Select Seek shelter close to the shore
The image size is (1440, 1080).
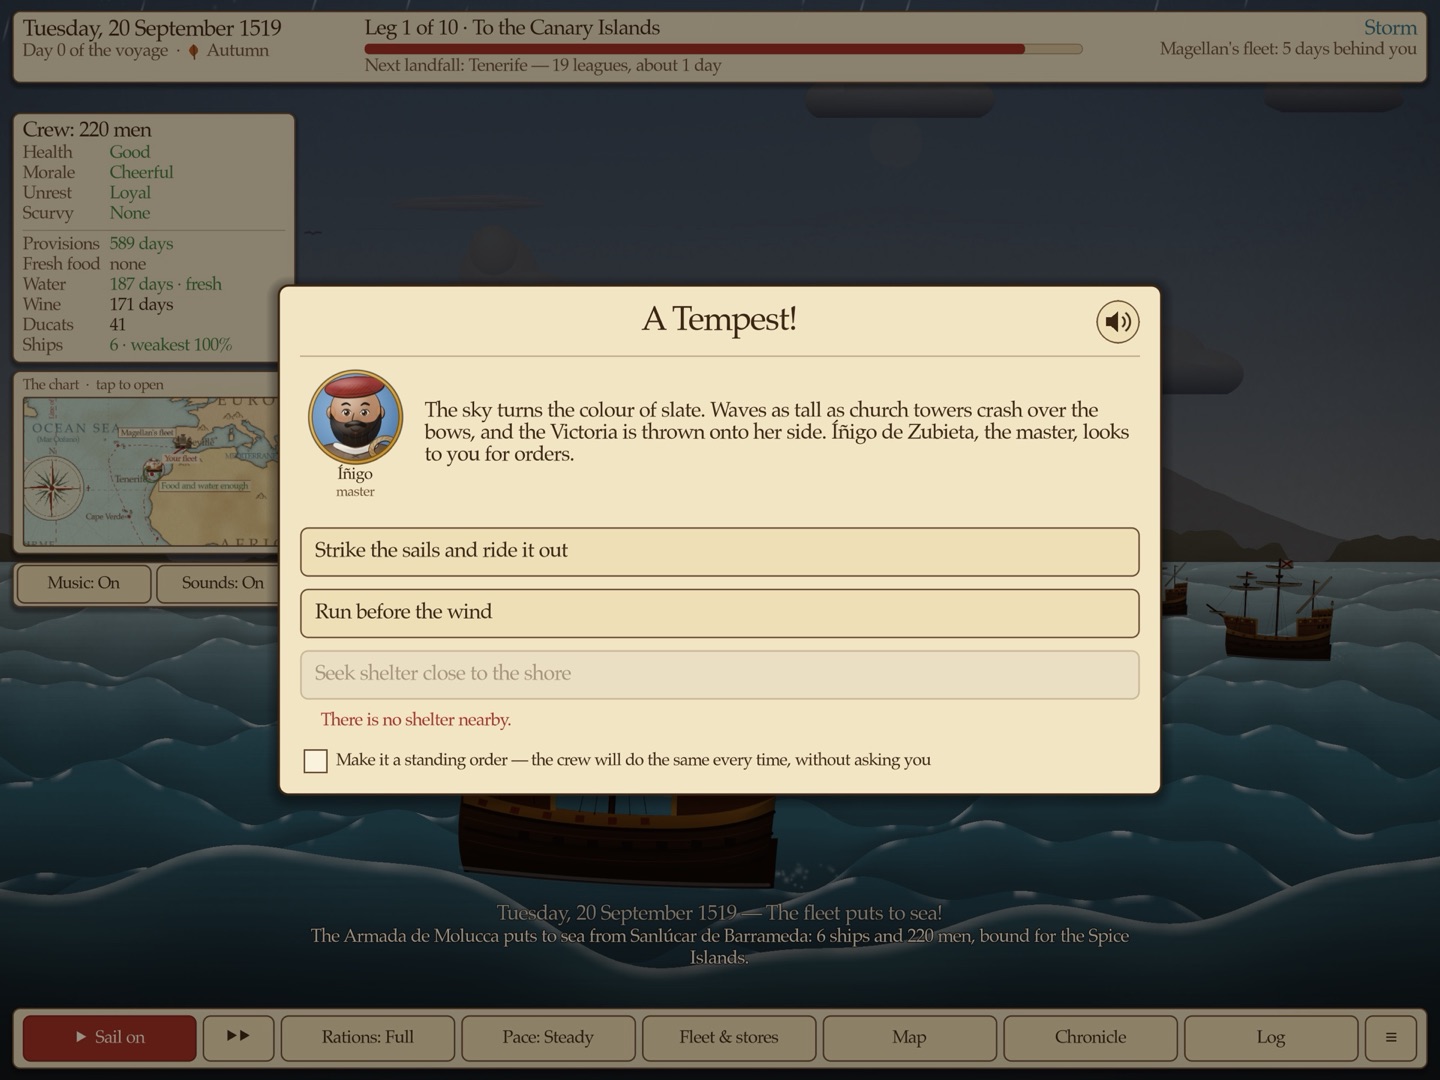[719, 674]
